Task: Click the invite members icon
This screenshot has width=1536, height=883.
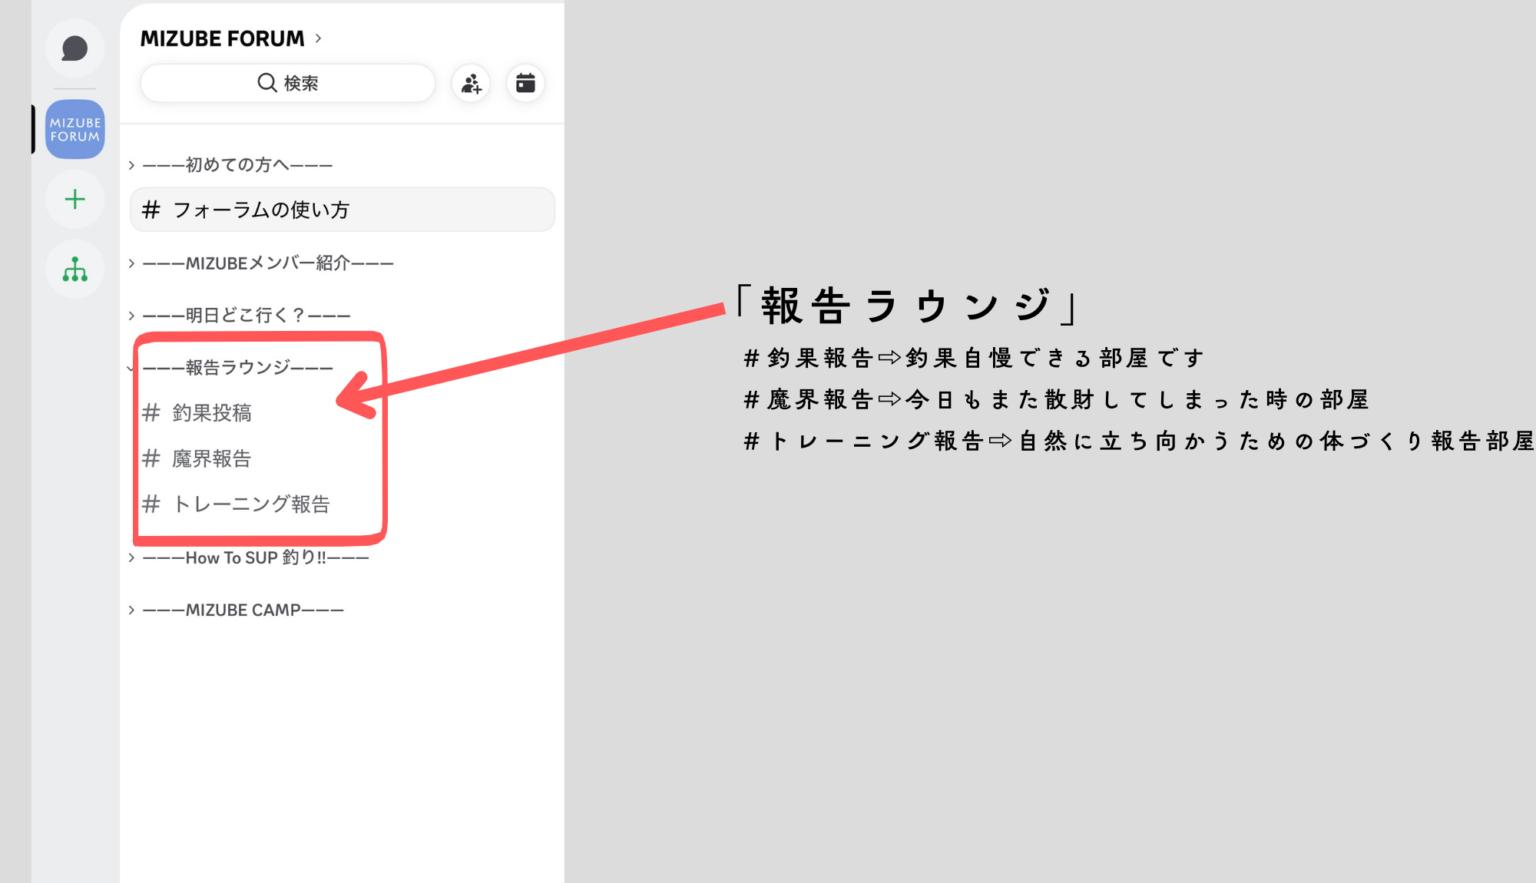Action: [471, 83]
